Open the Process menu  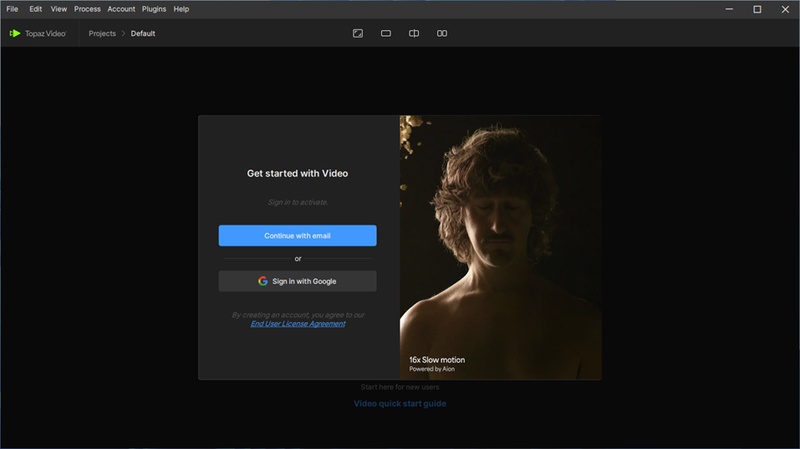(x=87, y=9)
